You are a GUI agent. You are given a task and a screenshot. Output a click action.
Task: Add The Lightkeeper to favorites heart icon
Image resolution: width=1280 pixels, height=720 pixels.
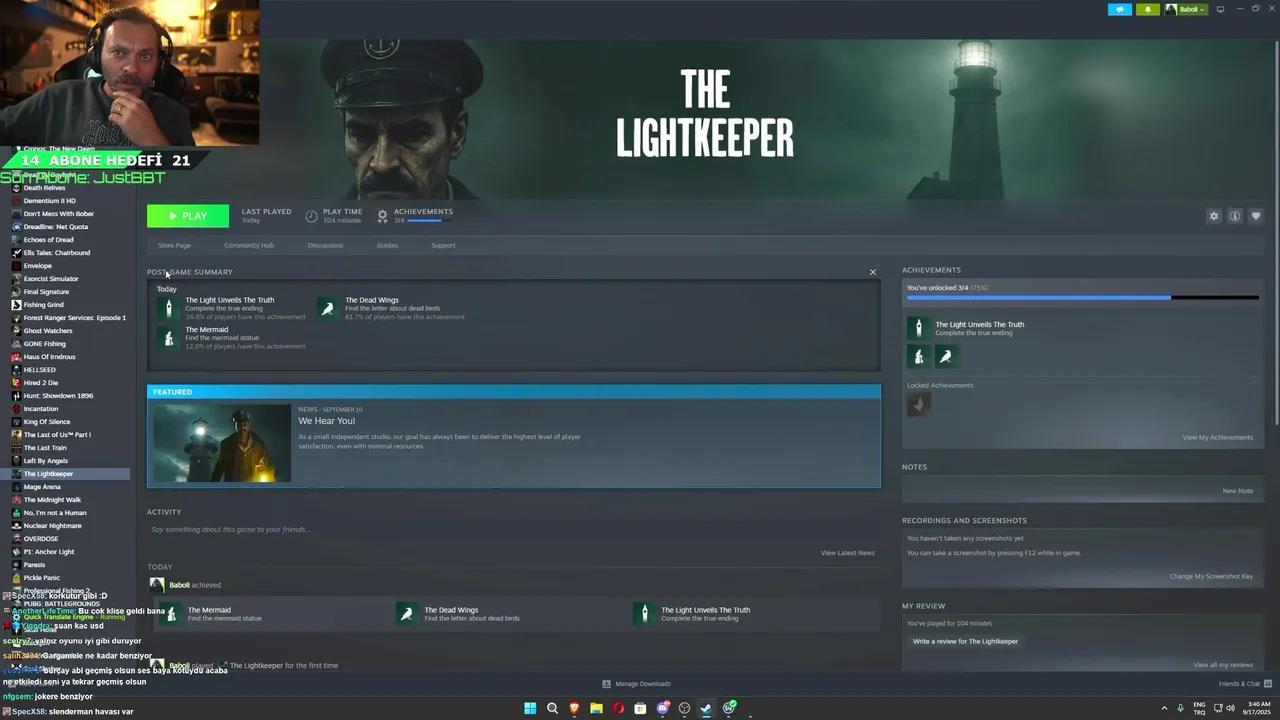coord(1256,216)
